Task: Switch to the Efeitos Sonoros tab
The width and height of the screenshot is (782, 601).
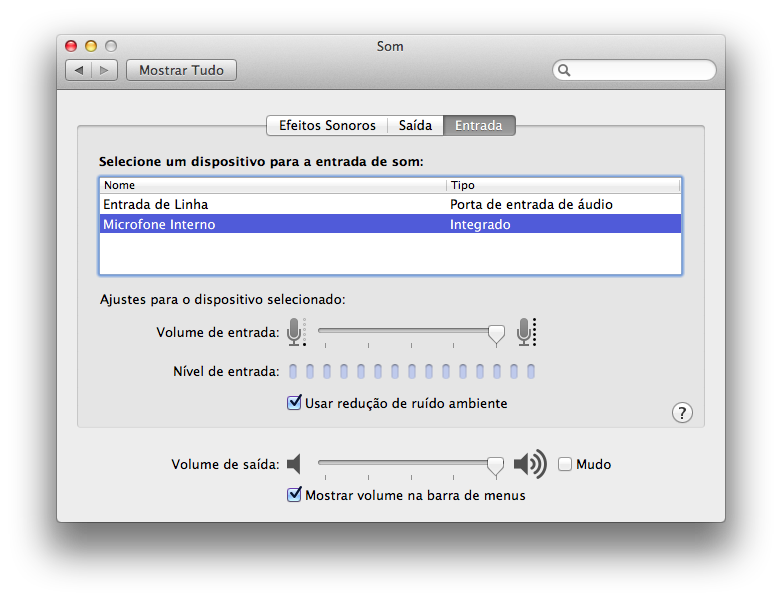Action: coord(327,126)
